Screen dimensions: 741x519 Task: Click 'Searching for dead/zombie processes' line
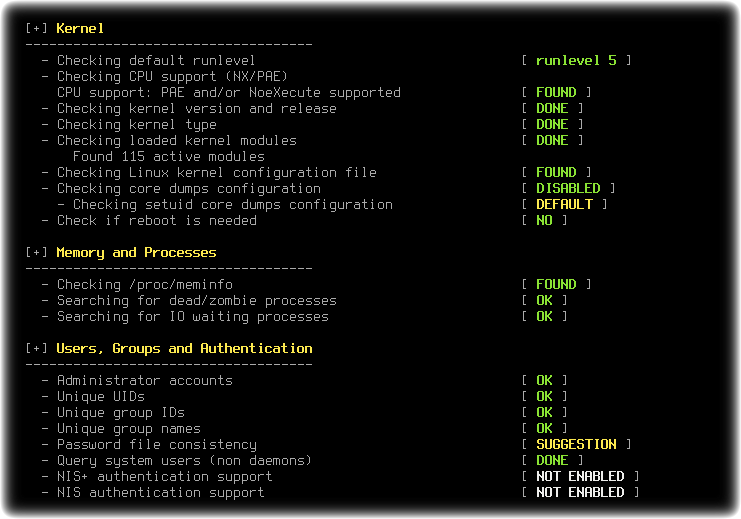point(189,301)
